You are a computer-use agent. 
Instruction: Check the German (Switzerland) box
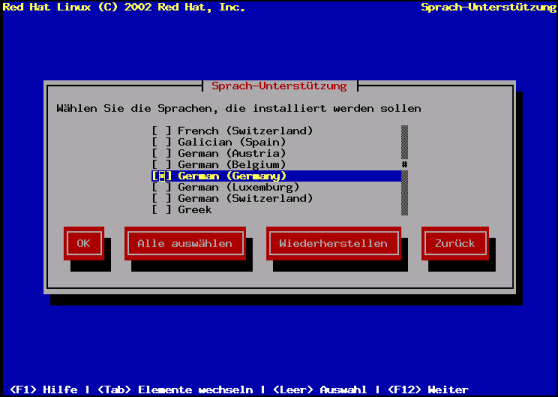pyautogui.click(x=162, y=198)
